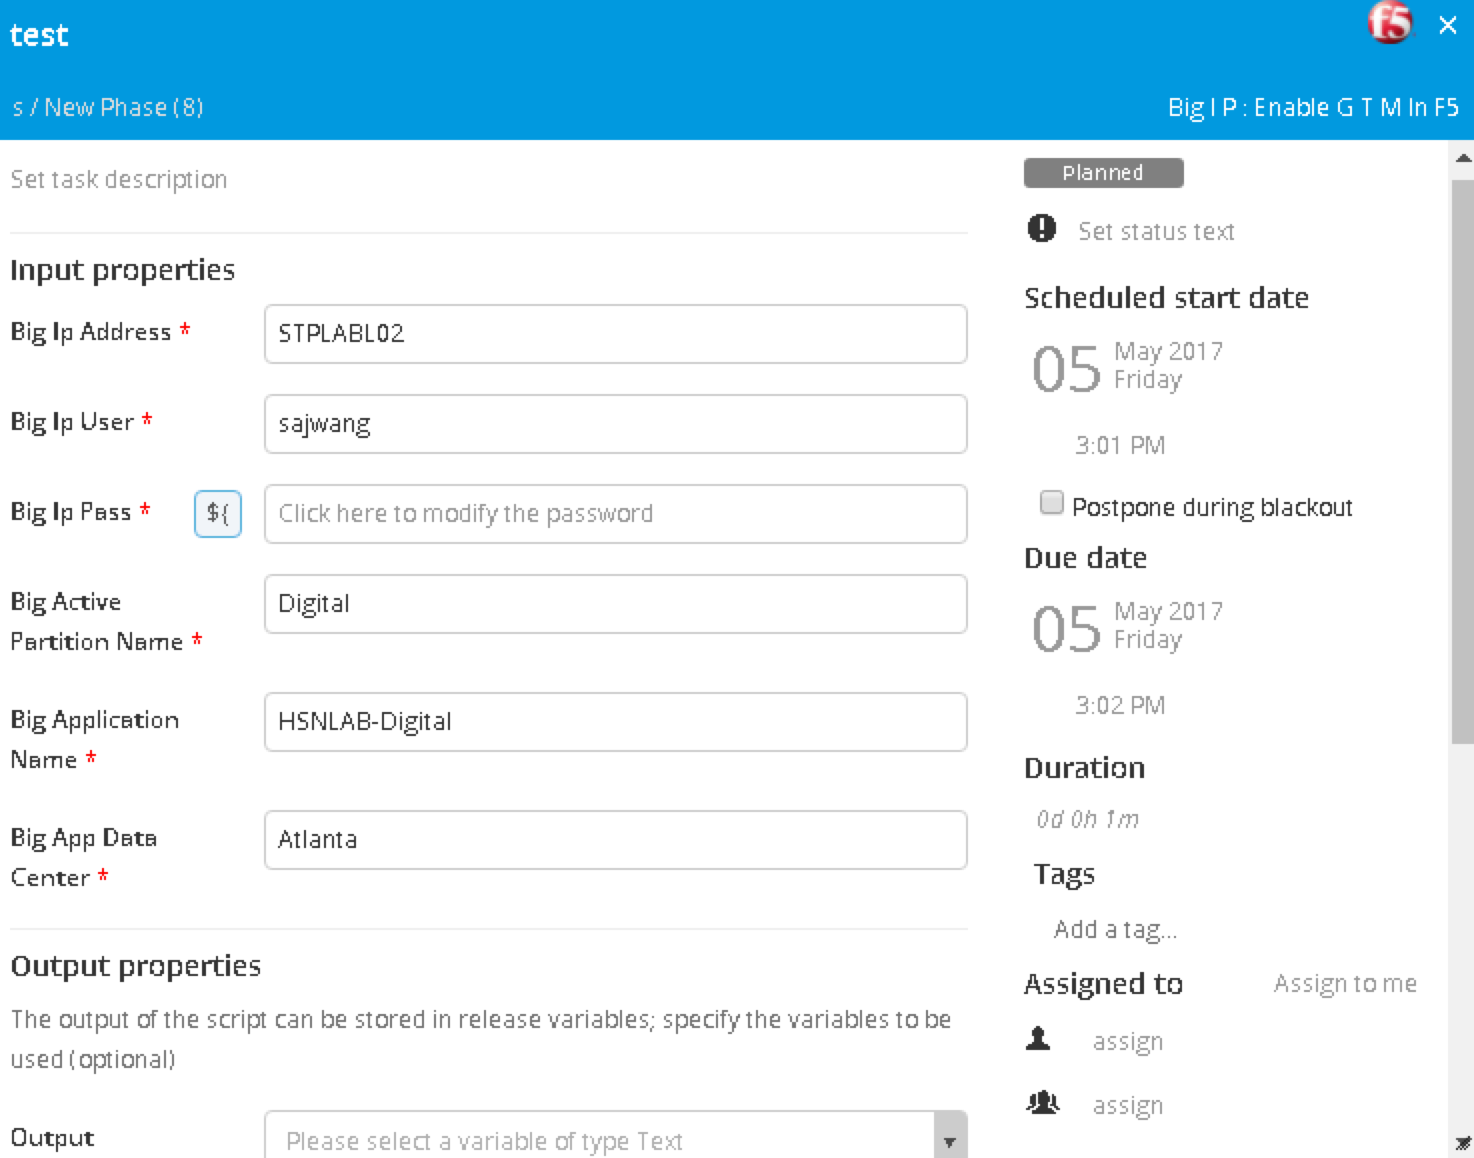This screenshot has width=1474, height=1158.
Task: Click the Input properties heading
Action: coord(122,270)
